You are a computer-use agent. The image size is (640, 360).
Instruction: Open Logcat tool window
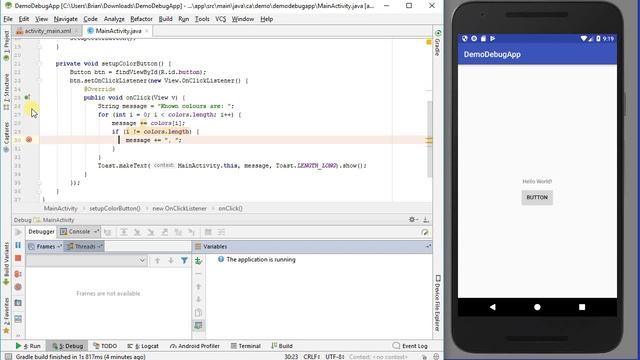143,346
